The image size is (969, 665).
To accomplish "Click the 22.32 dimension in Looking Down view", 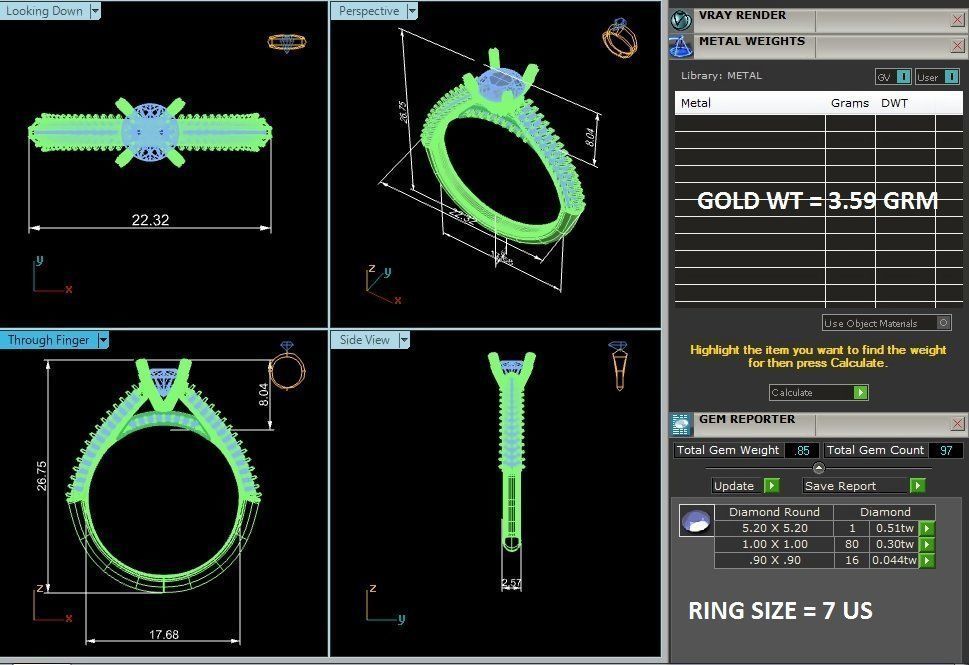I will coord(150,220).
